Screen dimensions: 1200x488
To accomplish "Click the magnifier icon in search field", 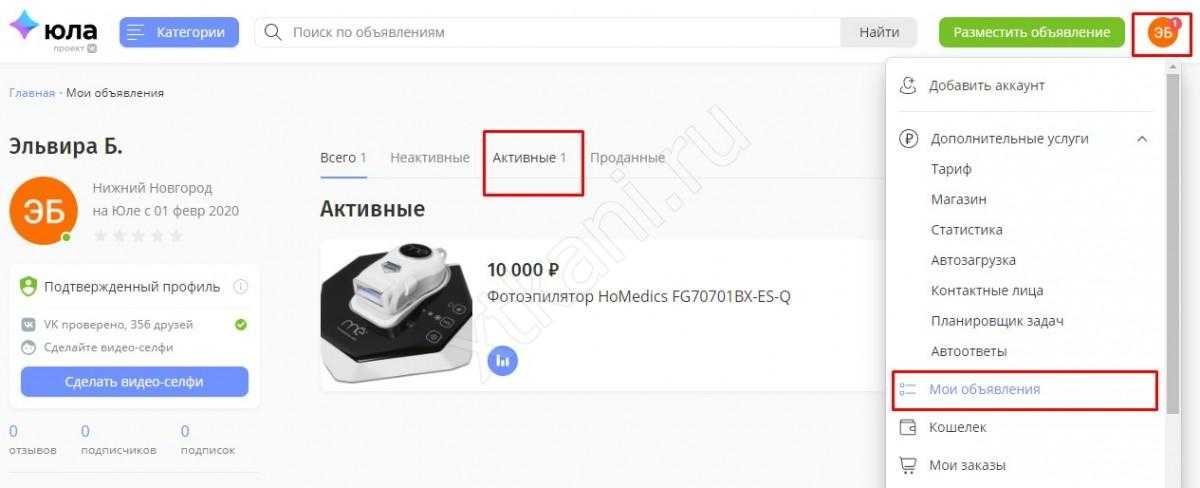I will click(x=272, y=32).
